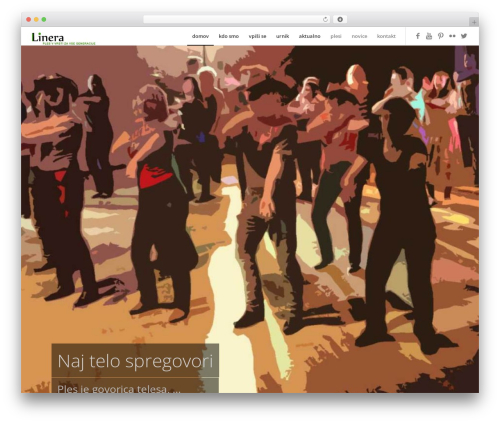
Task: Visit the Pinterest profile icon
Action: [441, 36]
